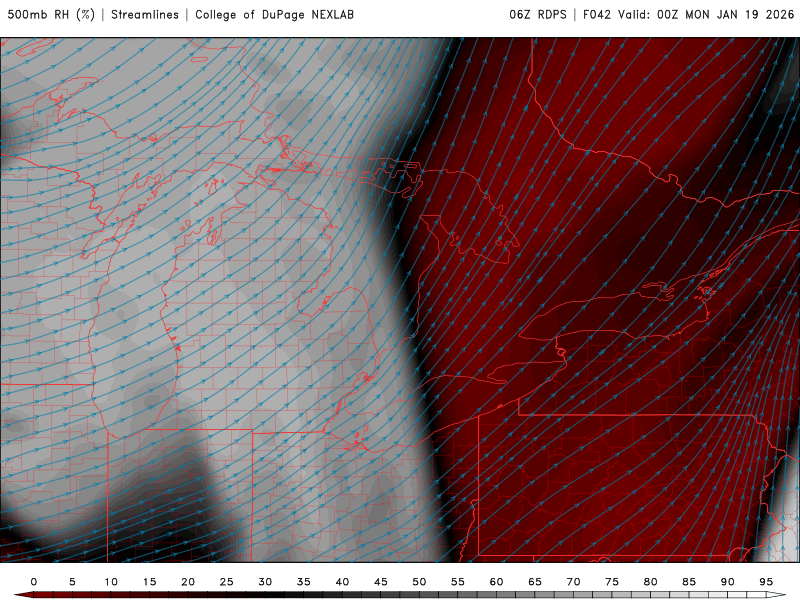This screenshot has height=600, width=800.
Task: Click the colorbar value "85"
Action: [689, 582]
